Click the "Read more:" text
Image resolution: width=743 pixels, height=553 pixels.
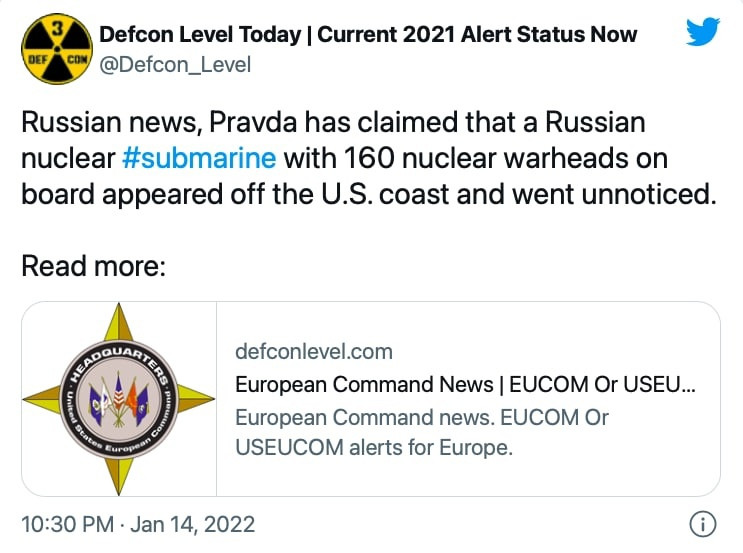click(93, 267)
